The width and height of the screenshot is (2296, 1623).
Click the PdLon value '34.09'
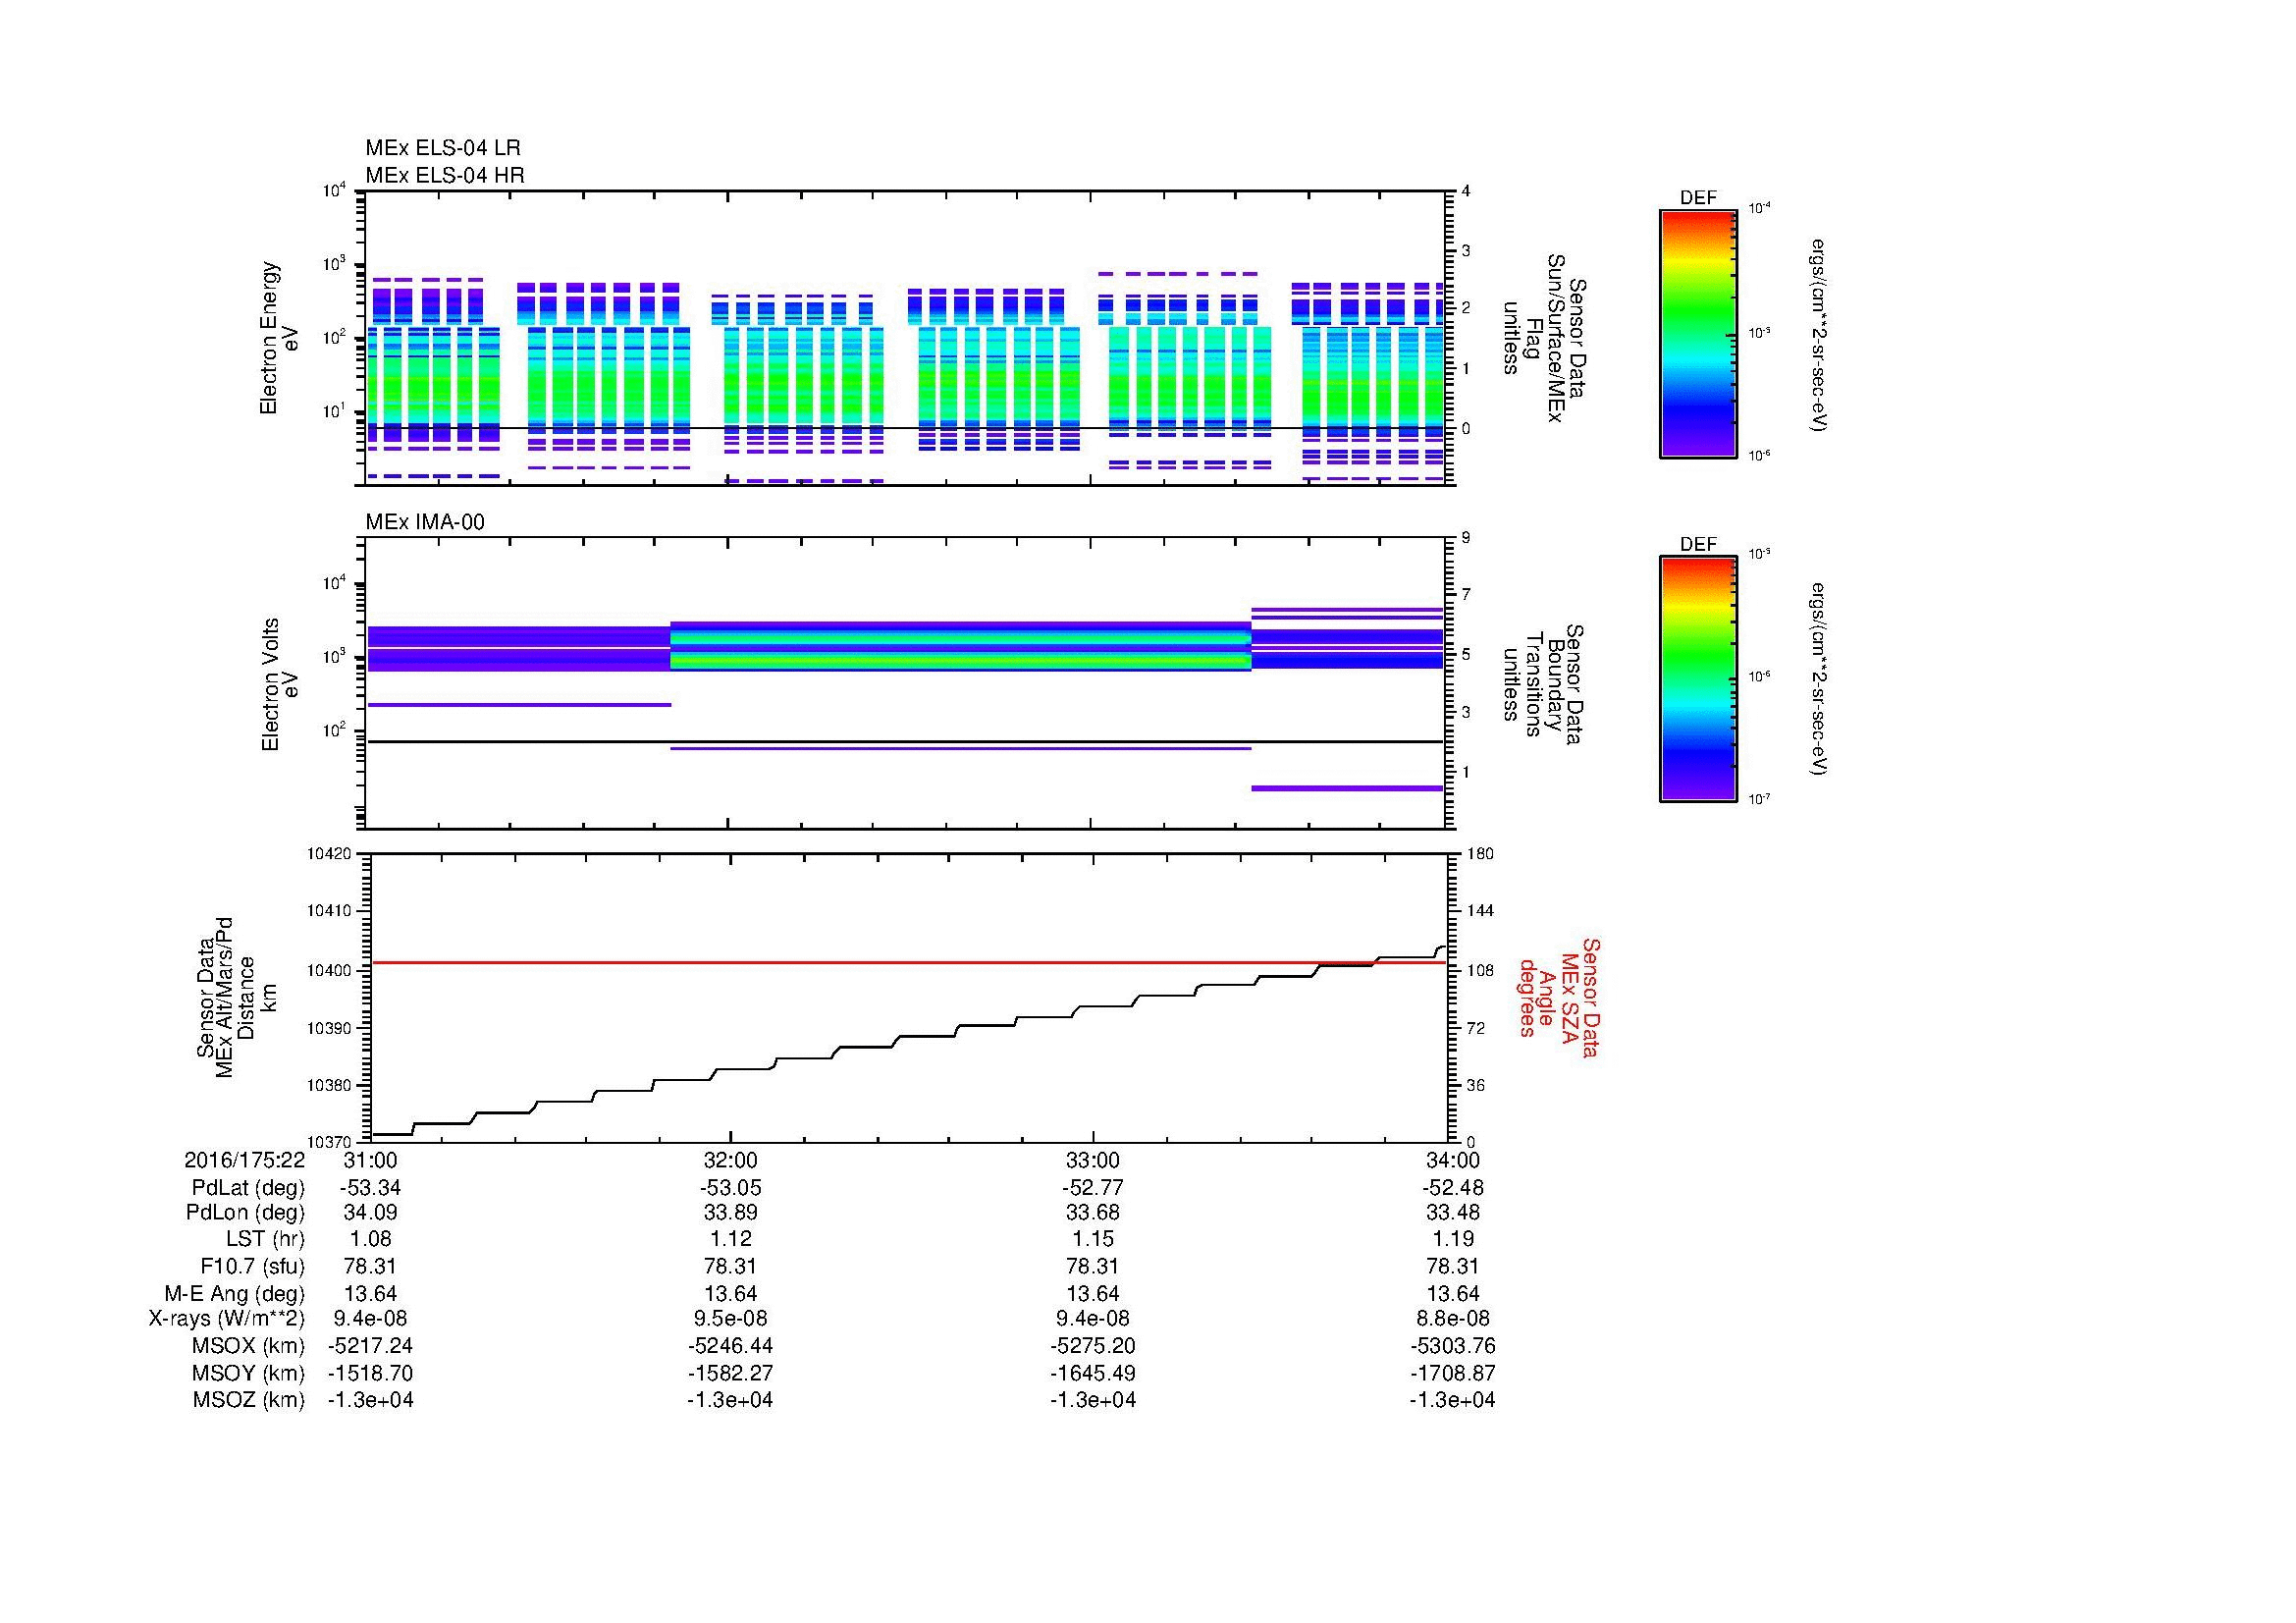click(x=370, y=1213)
